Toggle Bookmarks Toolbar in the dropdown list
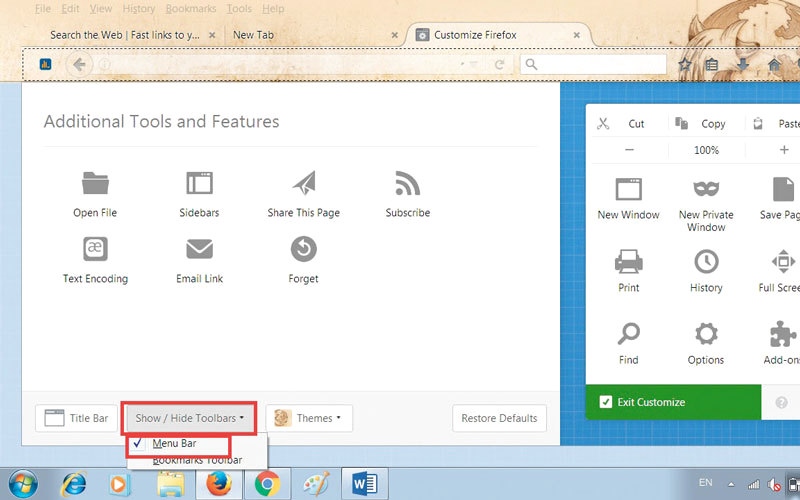The image size is (800, 500). [197, 460]
